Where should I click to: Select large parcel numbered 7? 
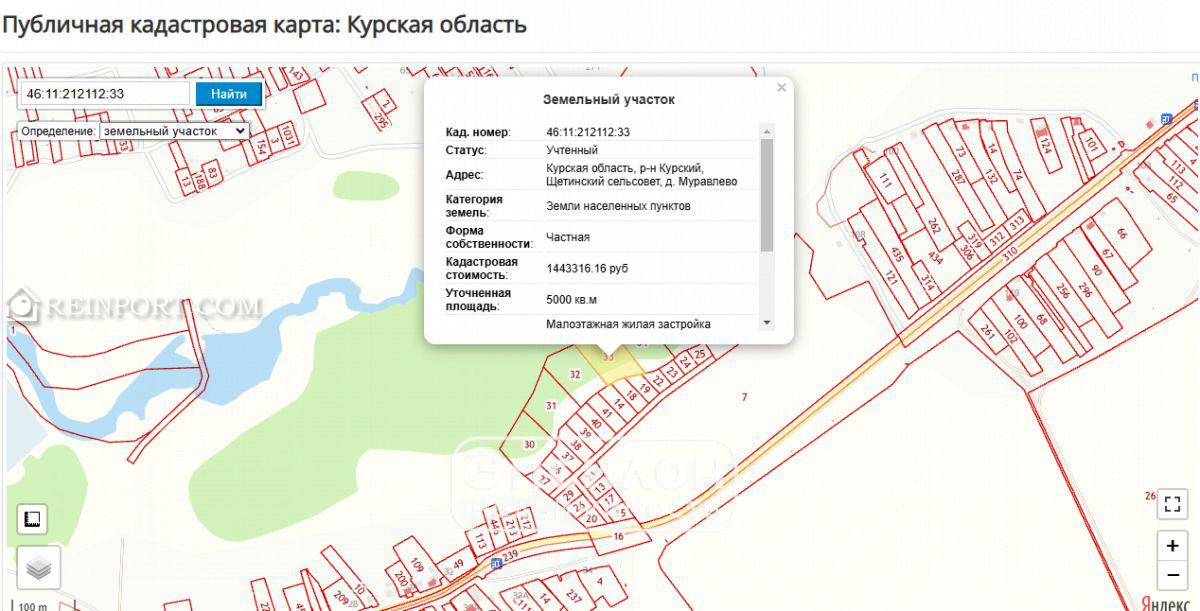(744, 398)
